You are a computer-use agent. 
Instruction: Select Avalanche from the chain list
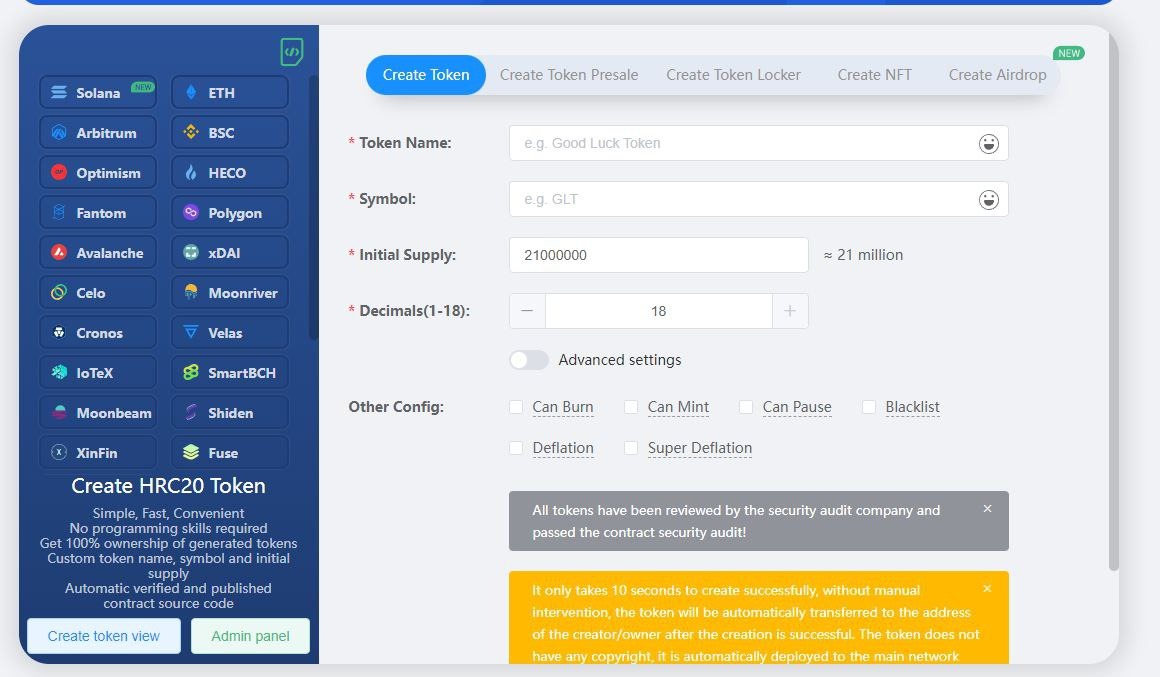coord(98,252)
